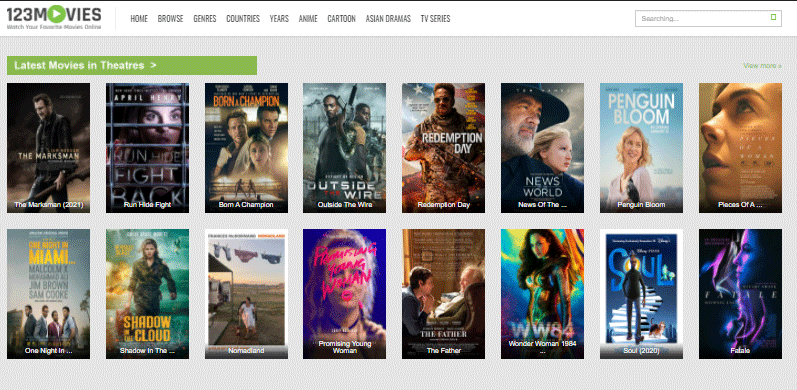Open the Wonder Woman 1984 poster

click(542, 294)
